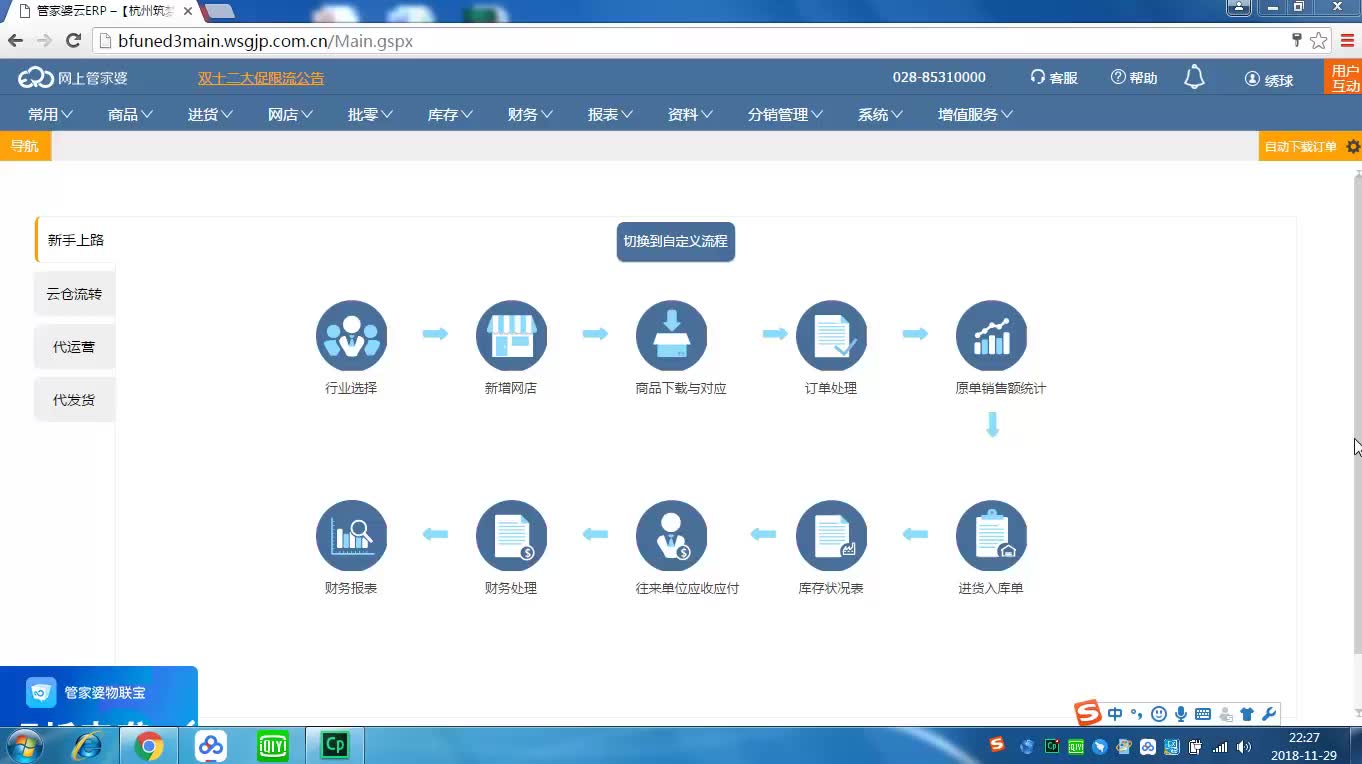Switch to the 导航 tab

pos(25,146)
